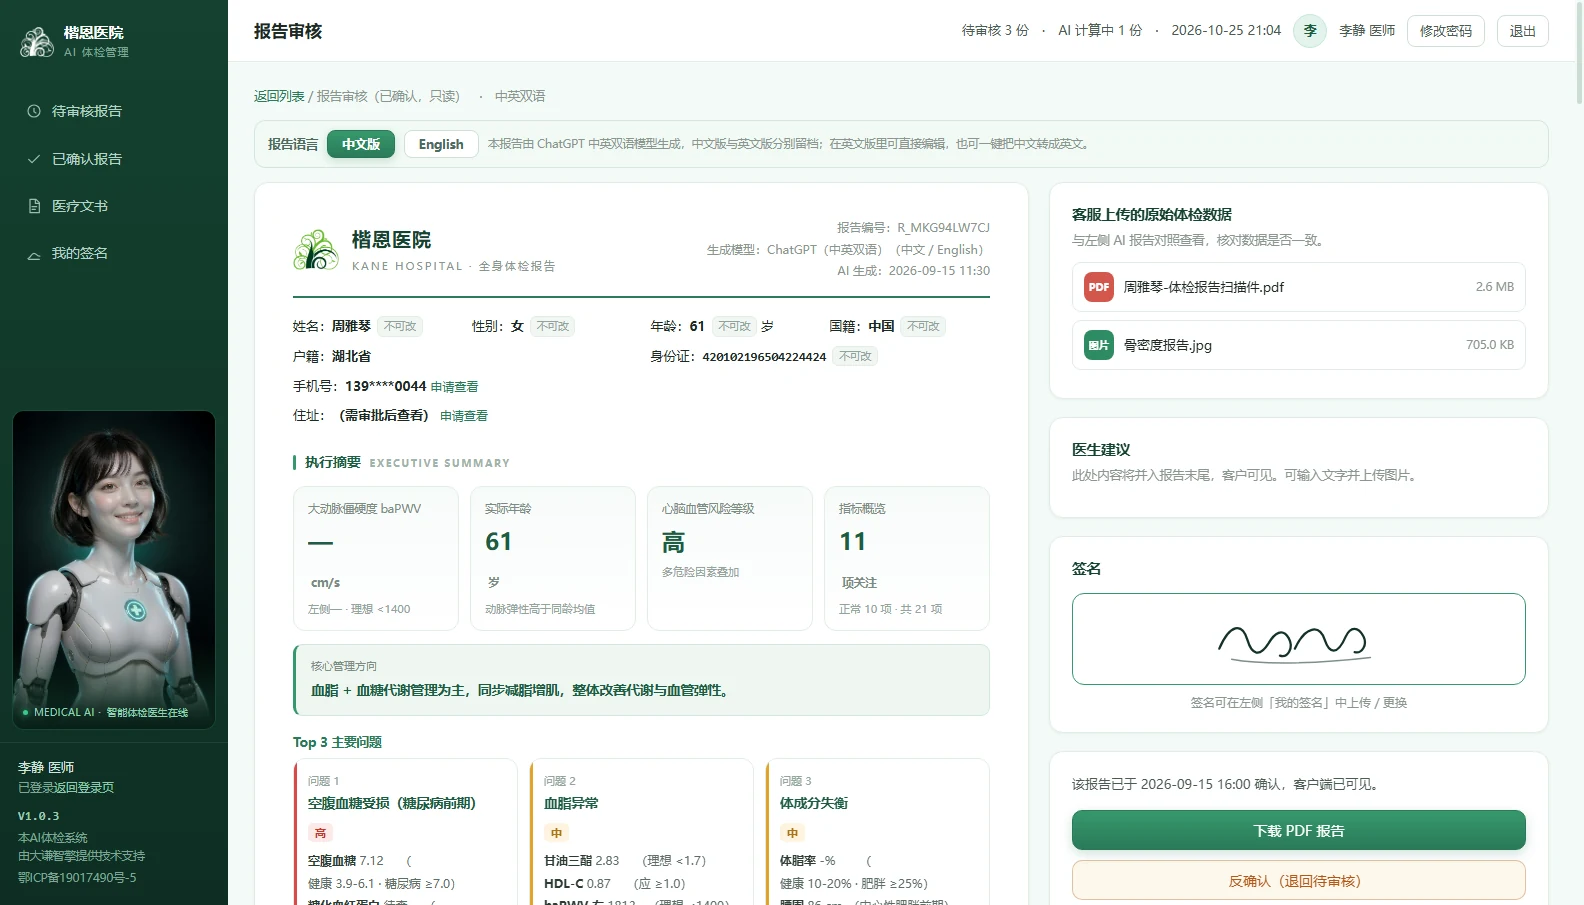Open 我的签名 in the sidebar

click(x=114, y=254)
